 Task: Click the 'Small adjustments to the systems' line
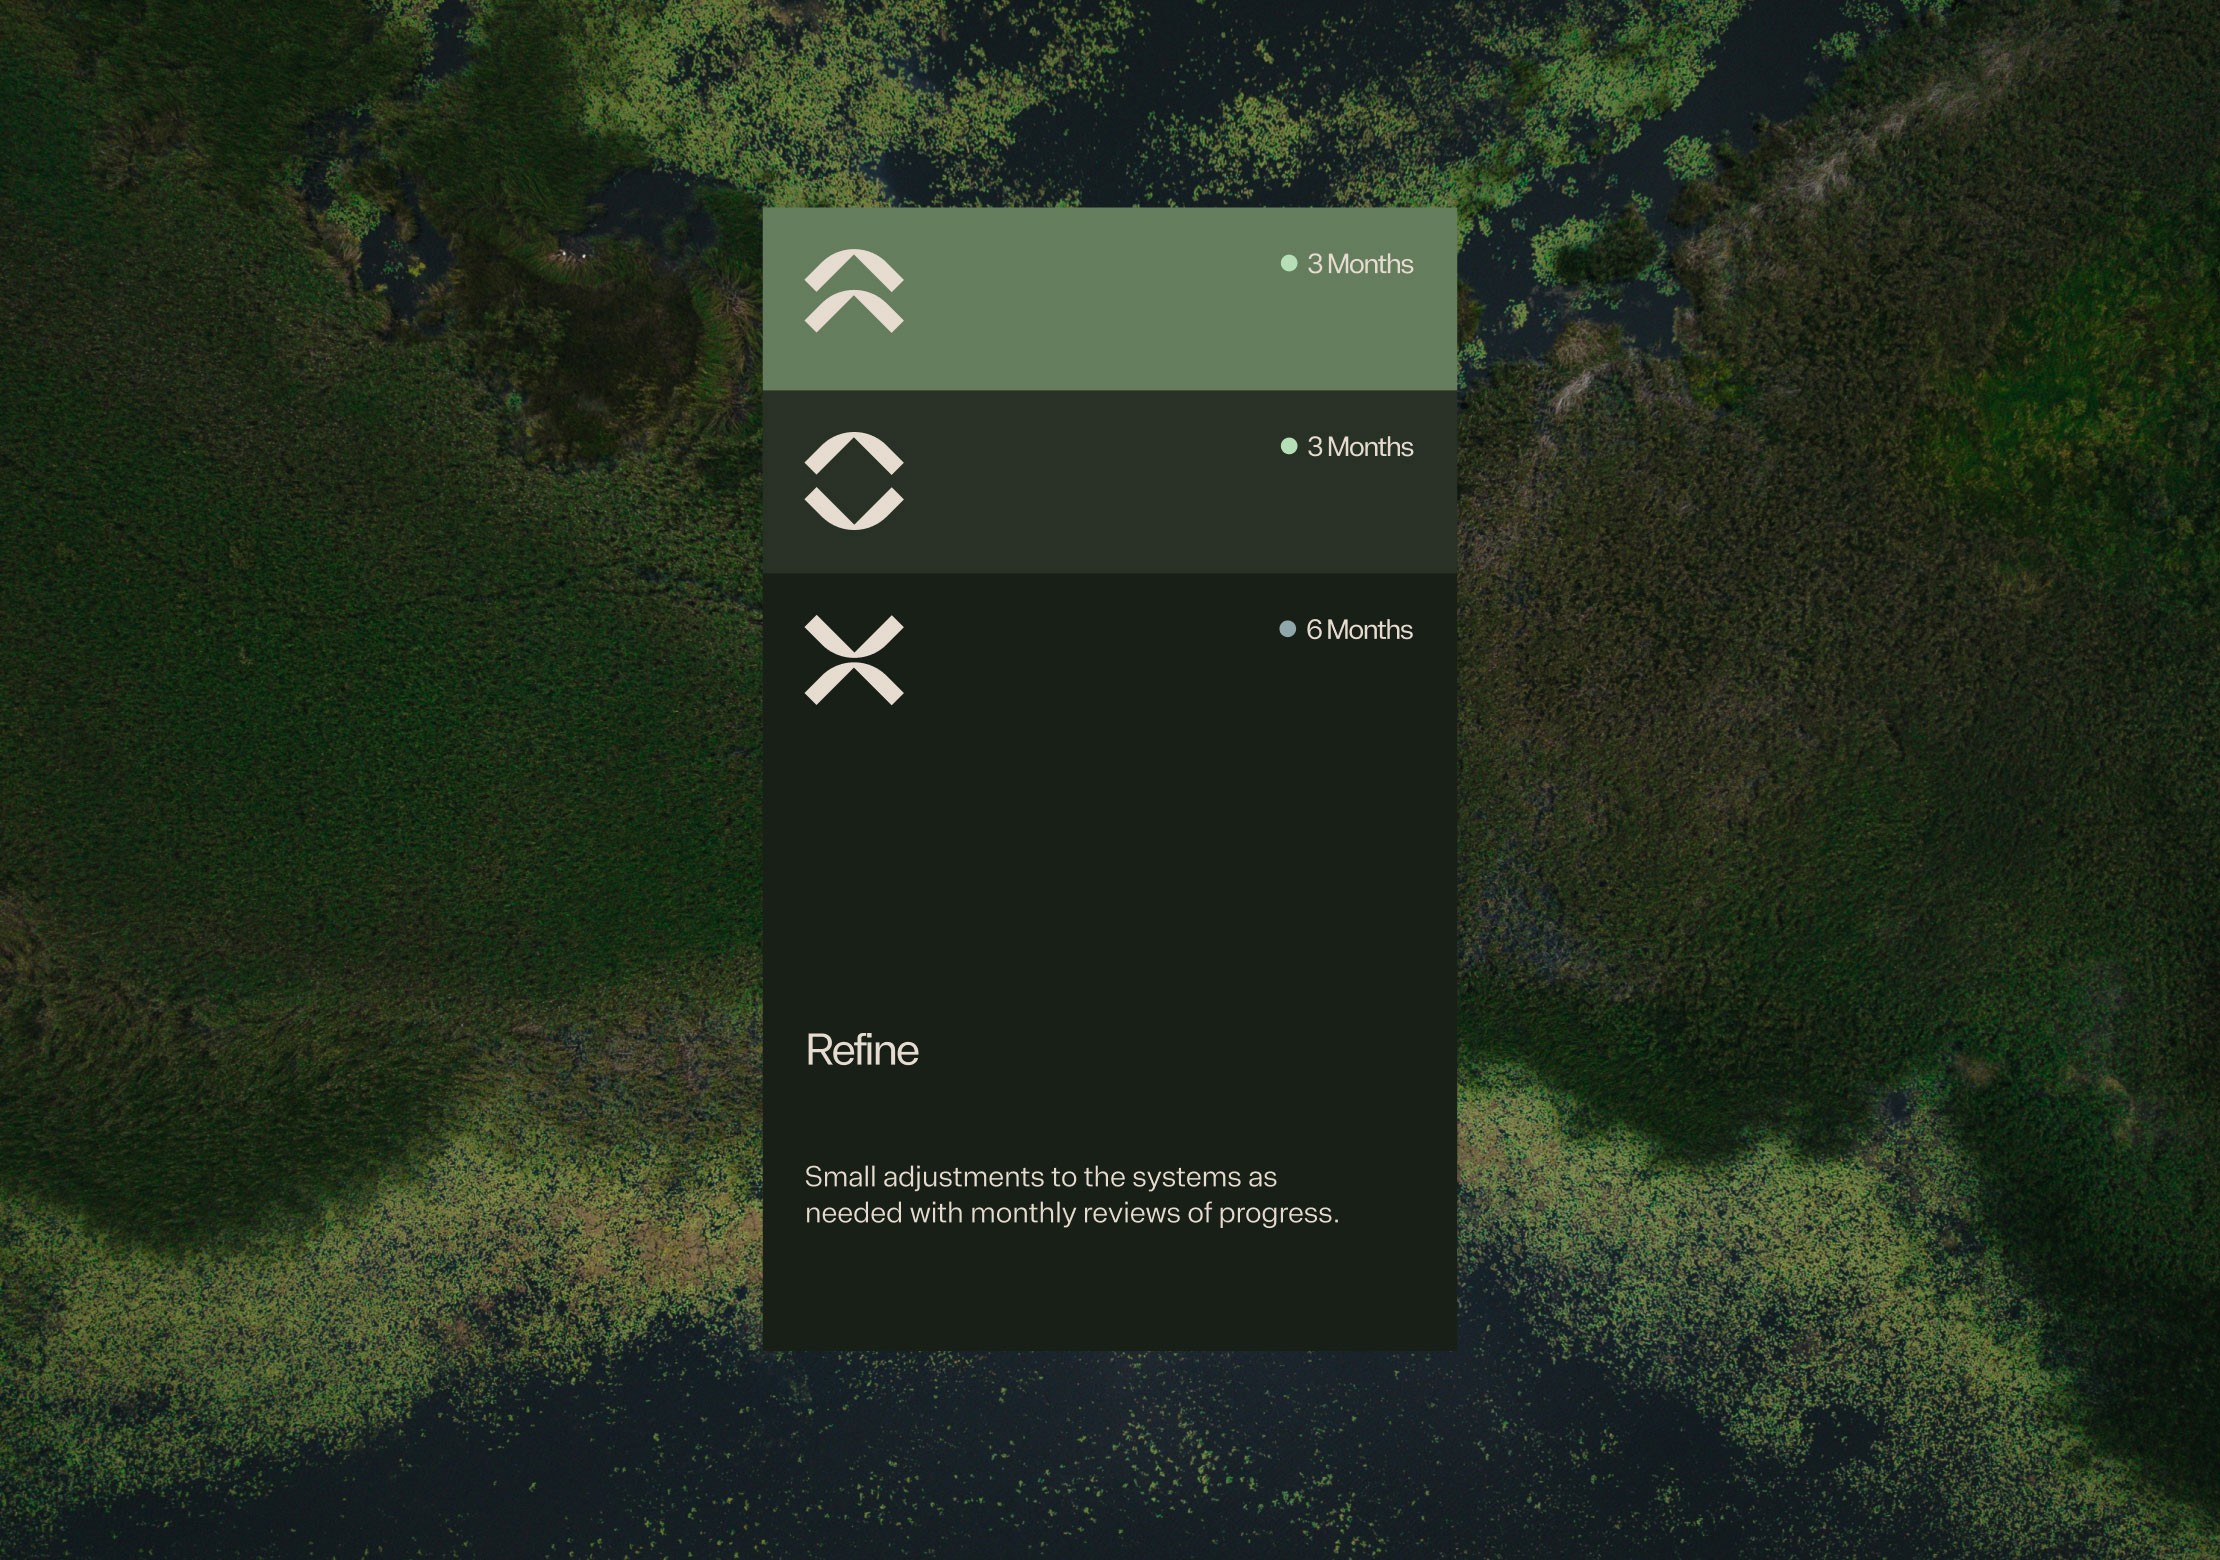click(x=1040, y=1177)
